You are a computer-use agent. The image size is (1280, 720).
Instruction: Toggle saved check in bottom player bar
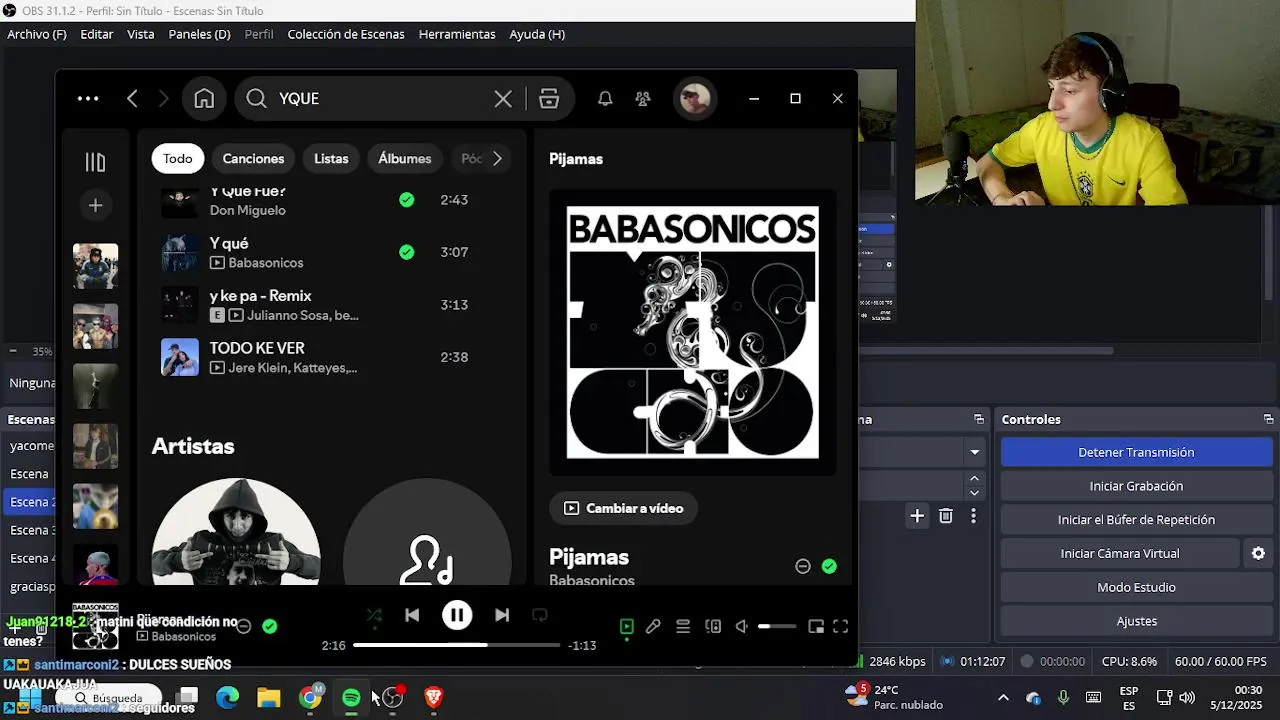click(x=269, y=626)
